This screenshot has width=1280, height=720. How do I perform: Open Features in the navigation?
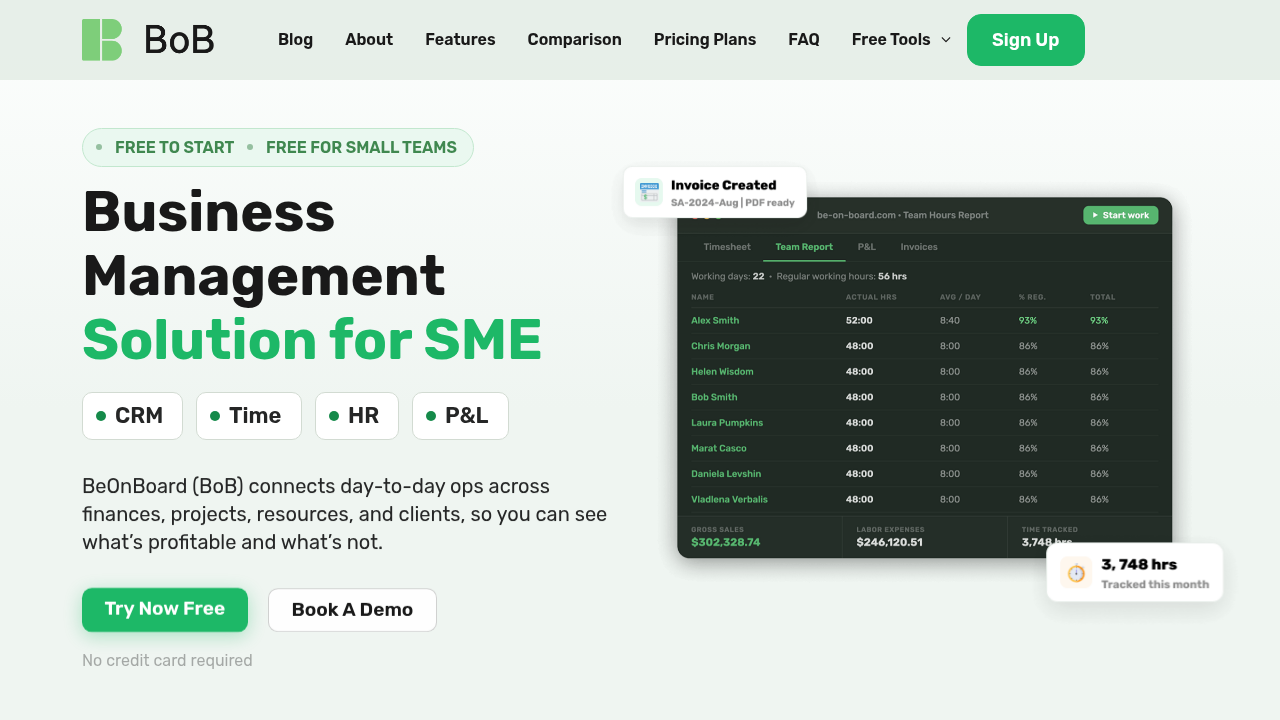(x=460, y=40)
